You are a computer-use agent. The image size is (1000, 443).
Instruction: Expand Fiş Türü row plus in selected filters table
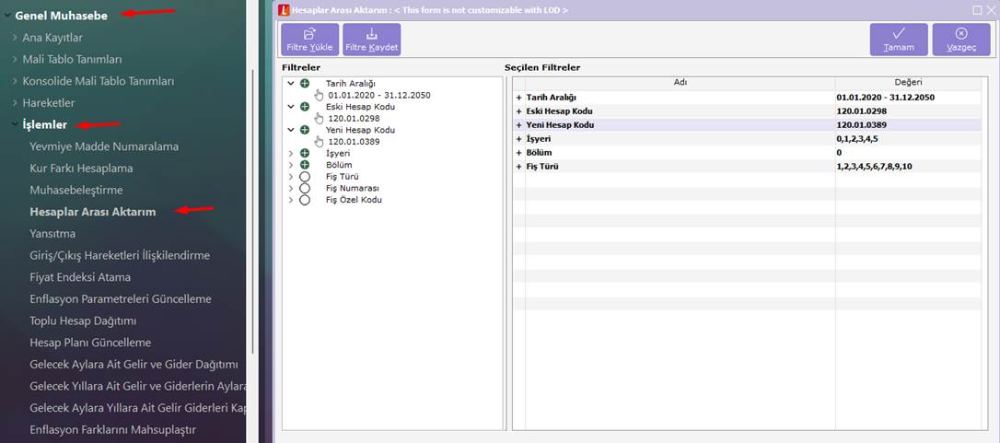coord(518,166)
